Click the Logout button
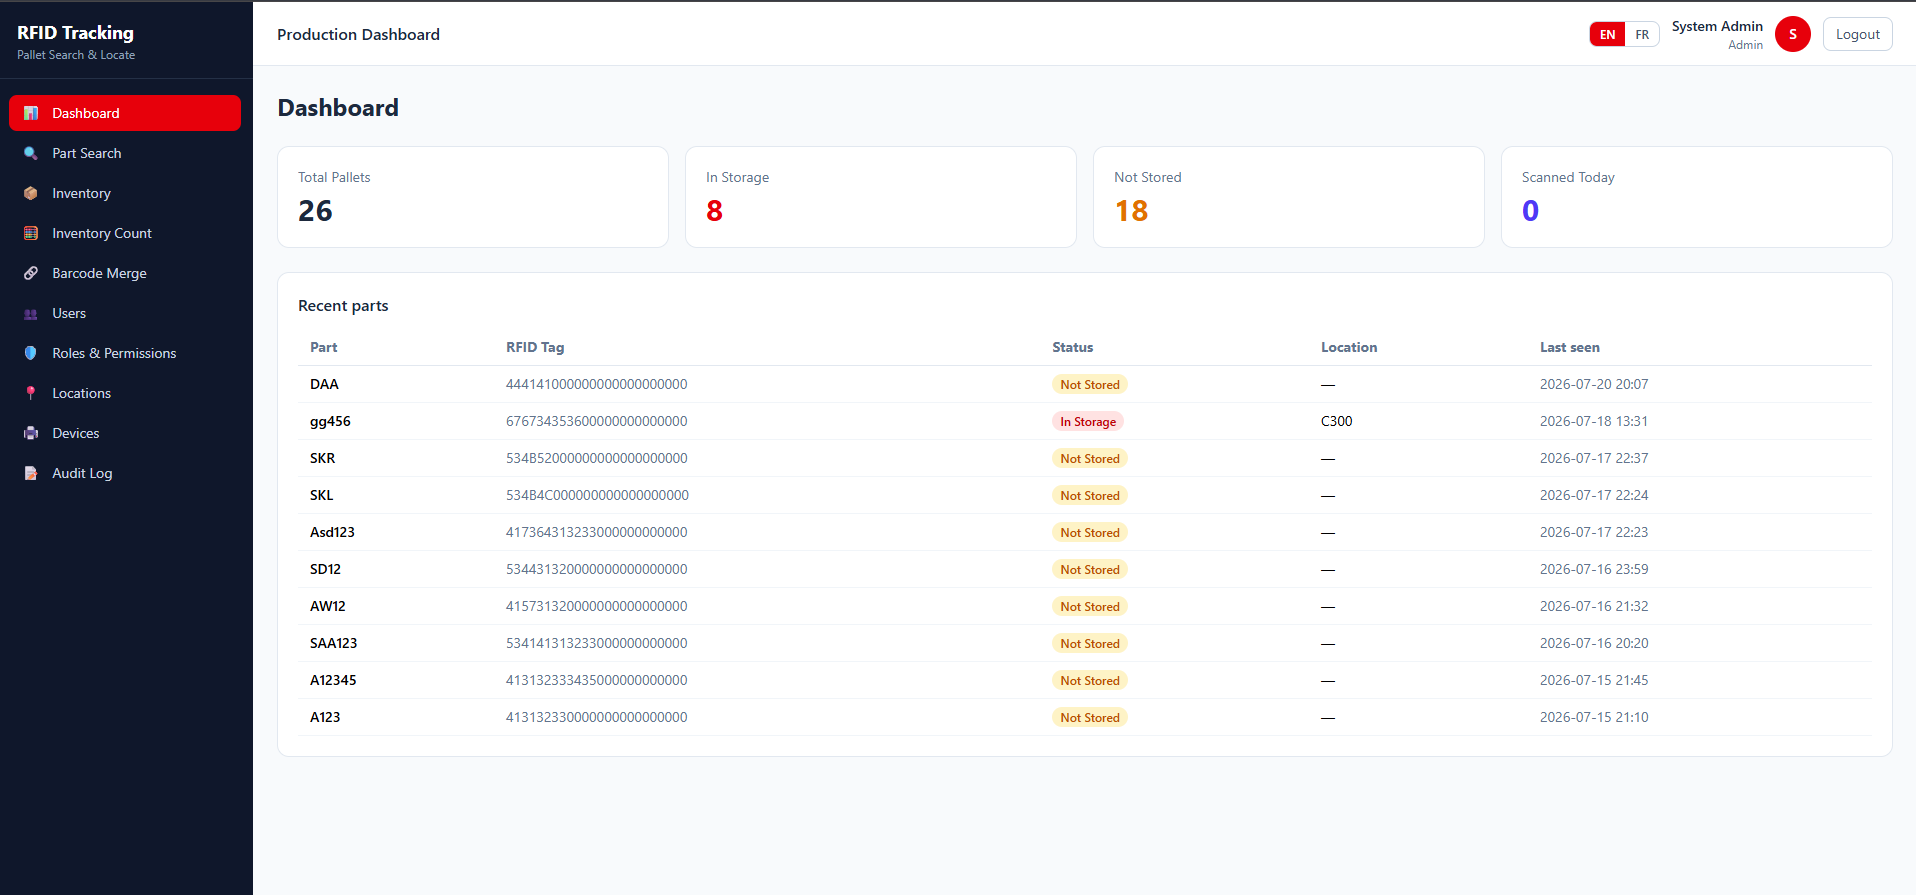 (x=1857, y=34)
